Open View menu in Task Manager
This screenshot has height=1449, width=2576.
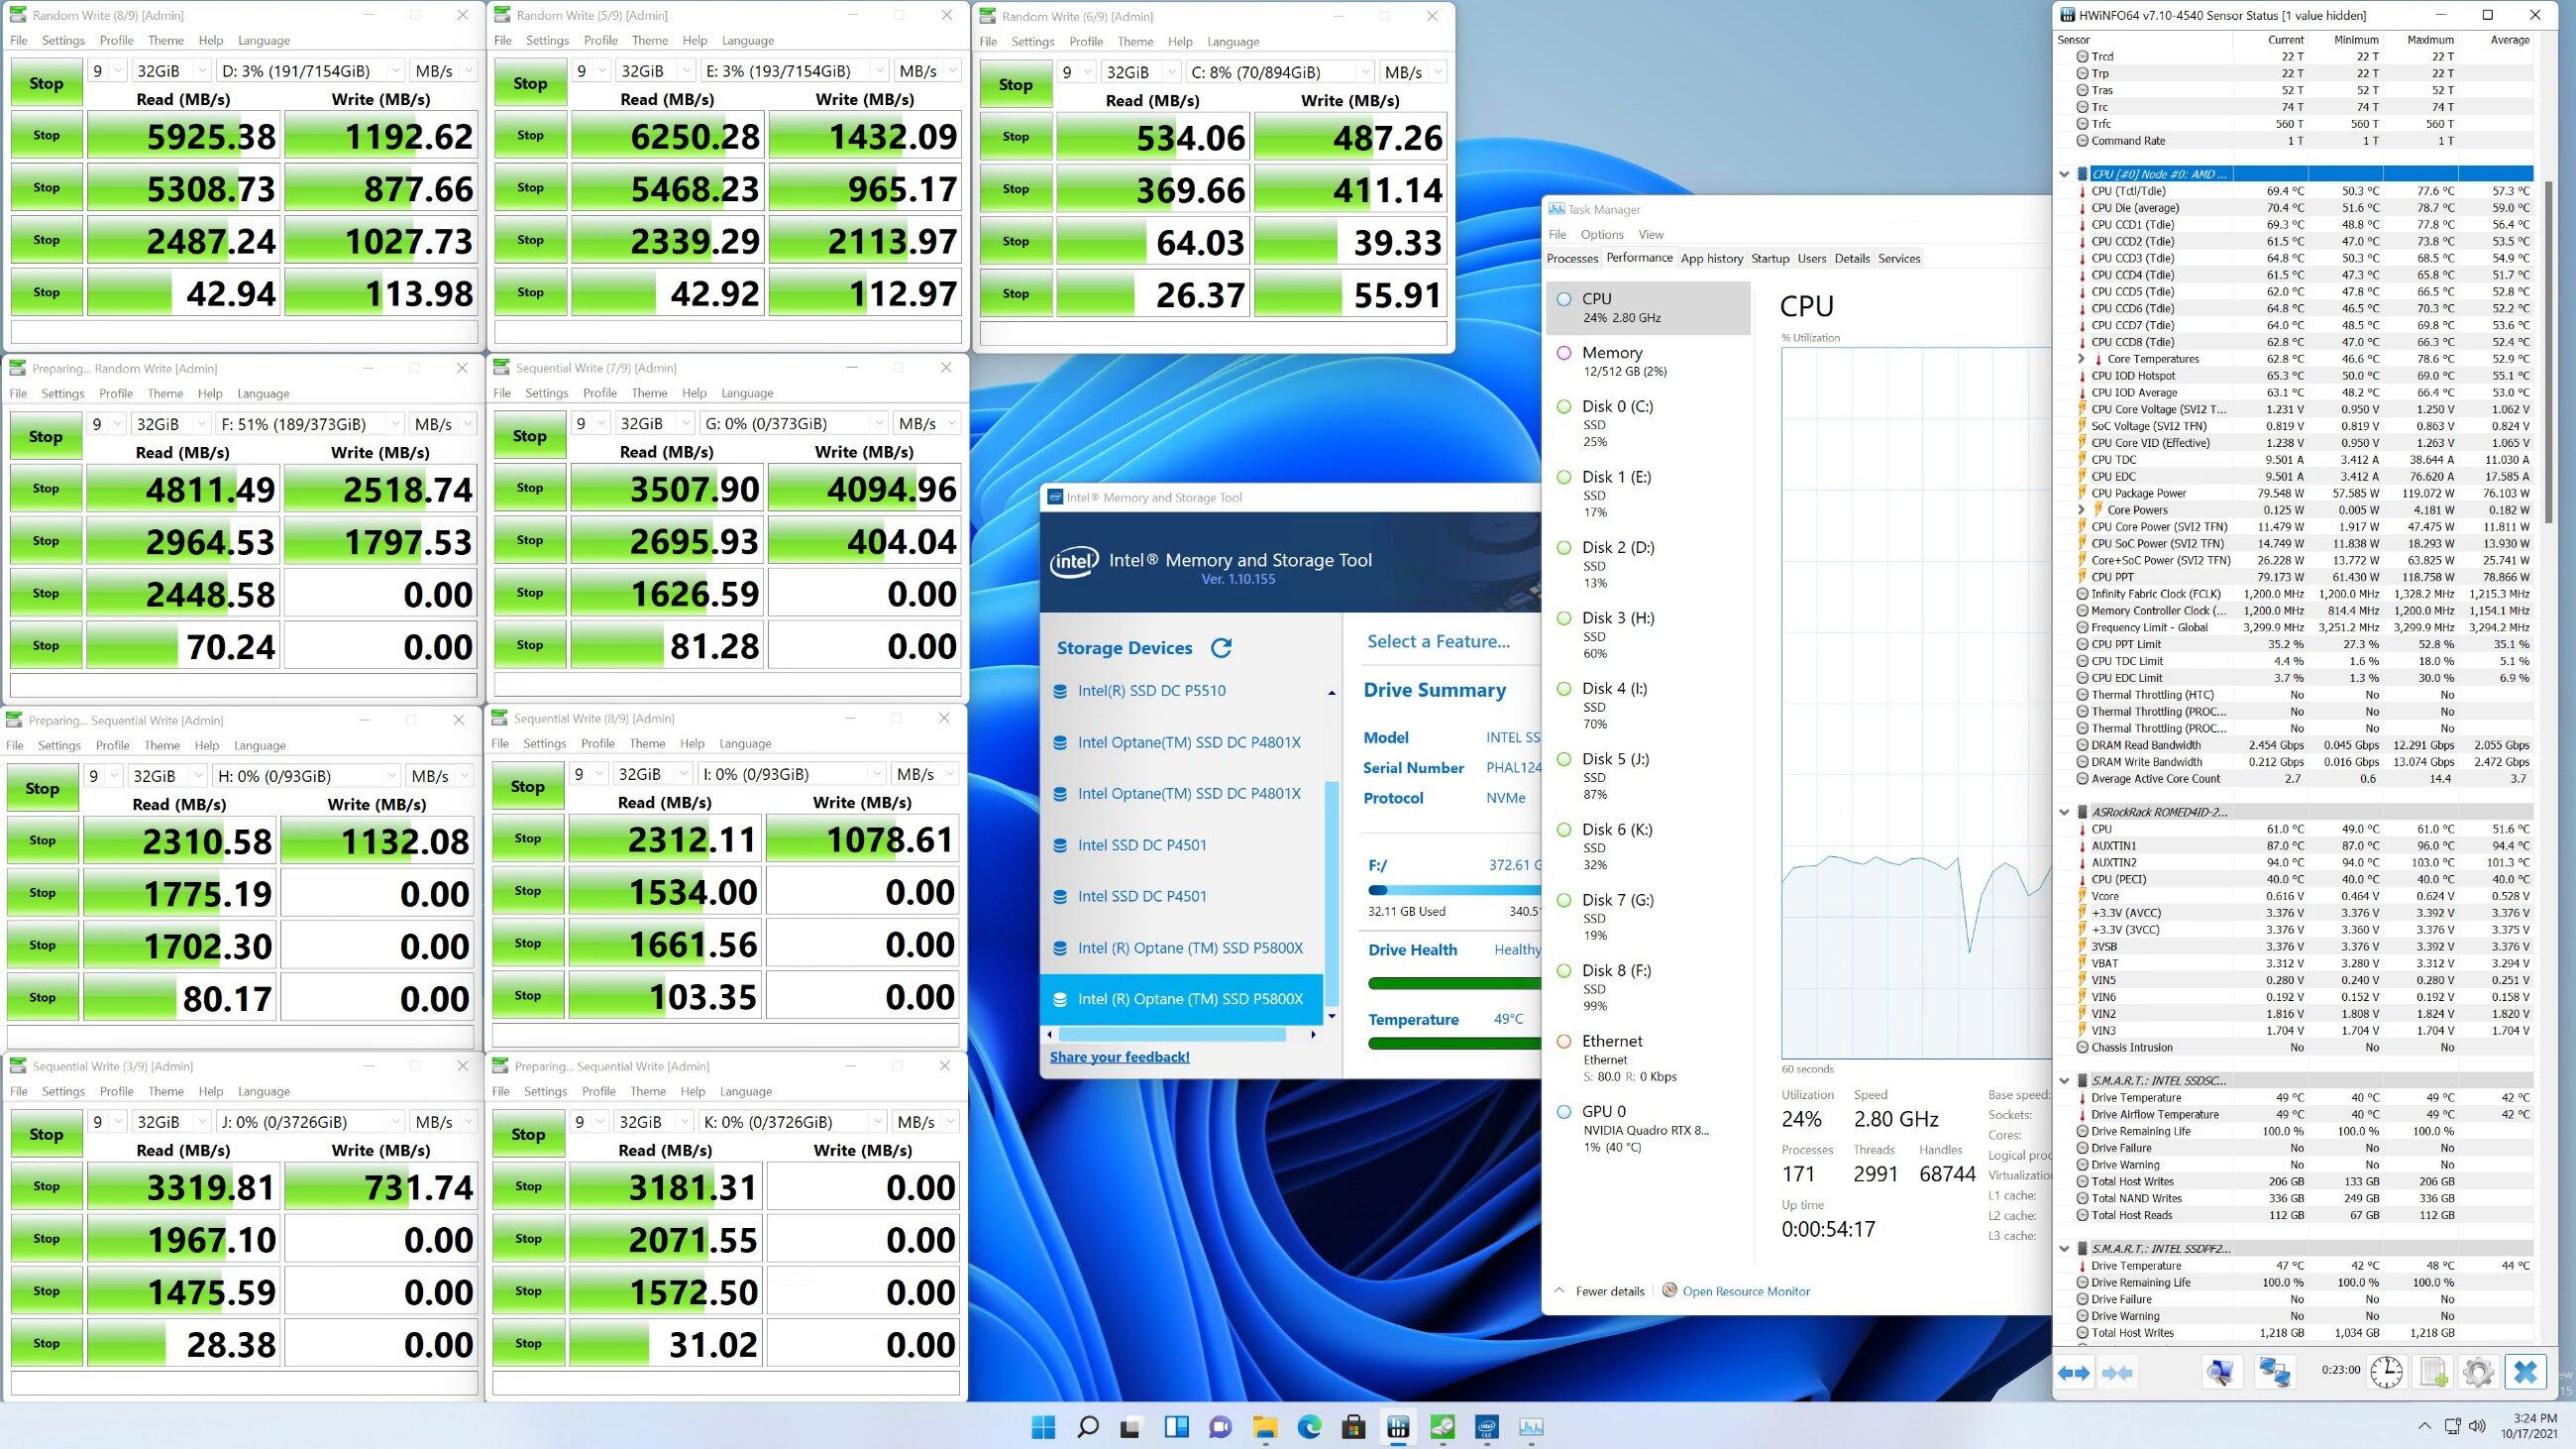click(1651, 234)
